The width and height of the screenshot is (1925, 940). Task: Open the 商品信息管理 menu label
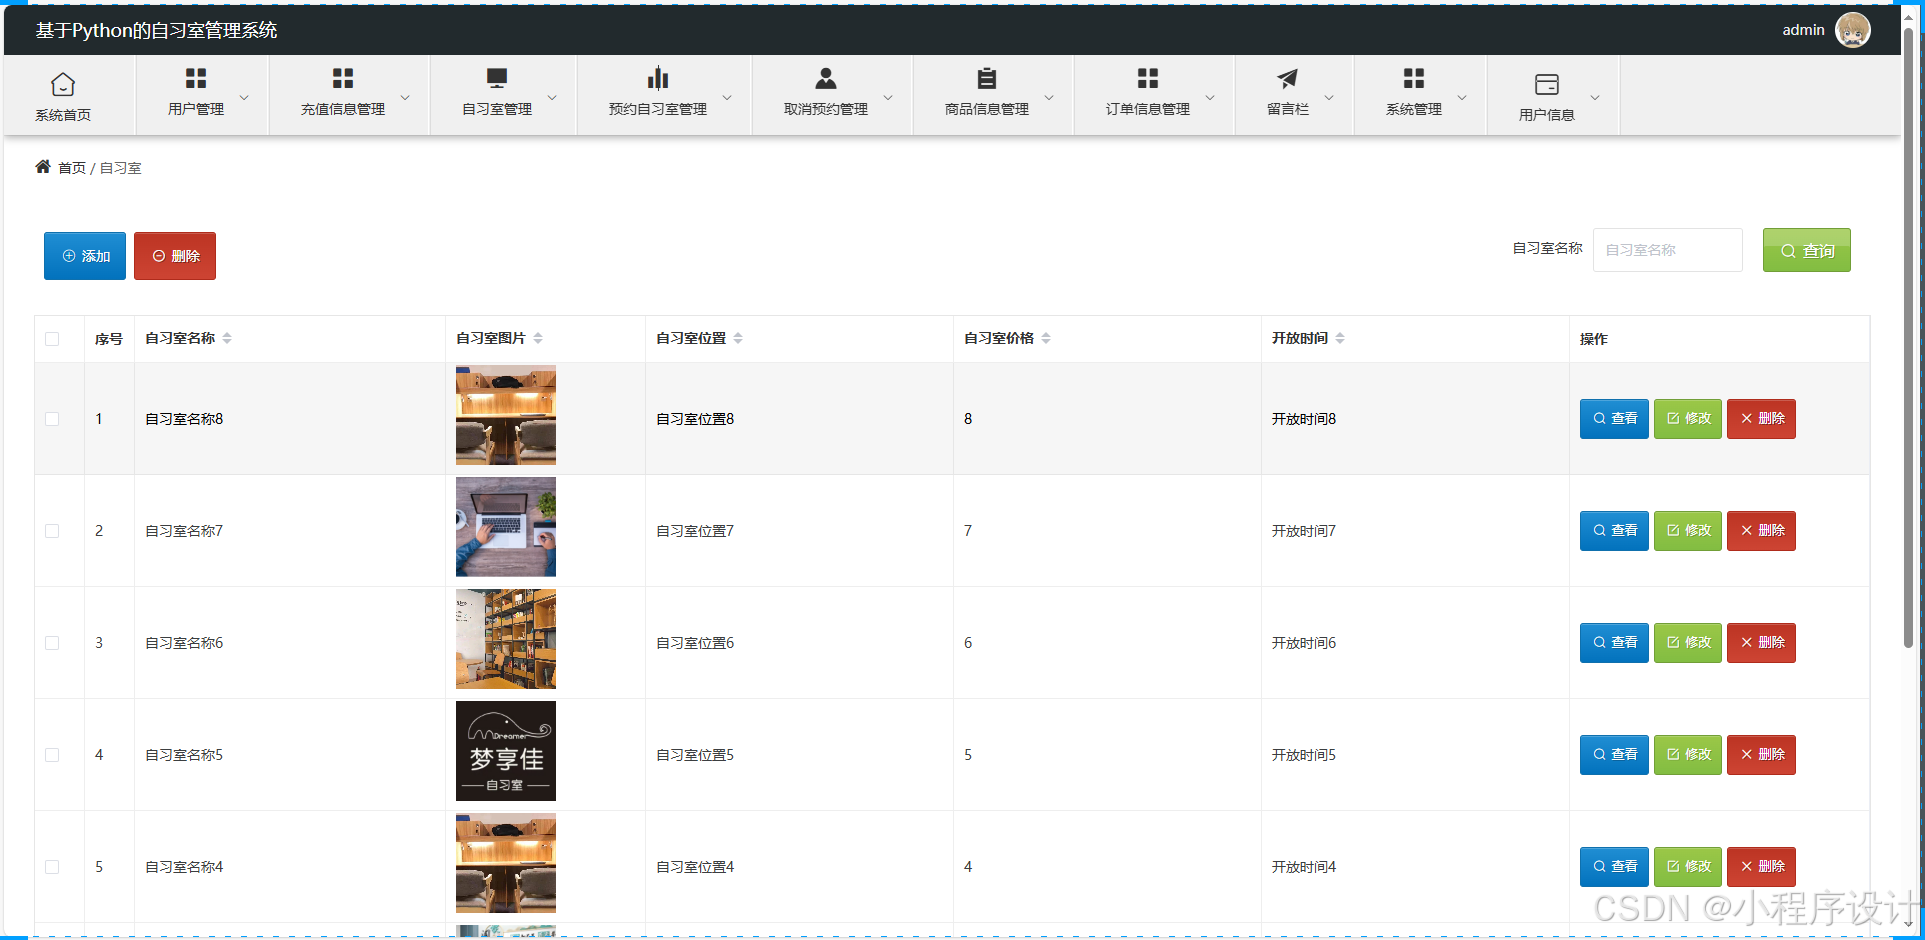click(987, 109)
